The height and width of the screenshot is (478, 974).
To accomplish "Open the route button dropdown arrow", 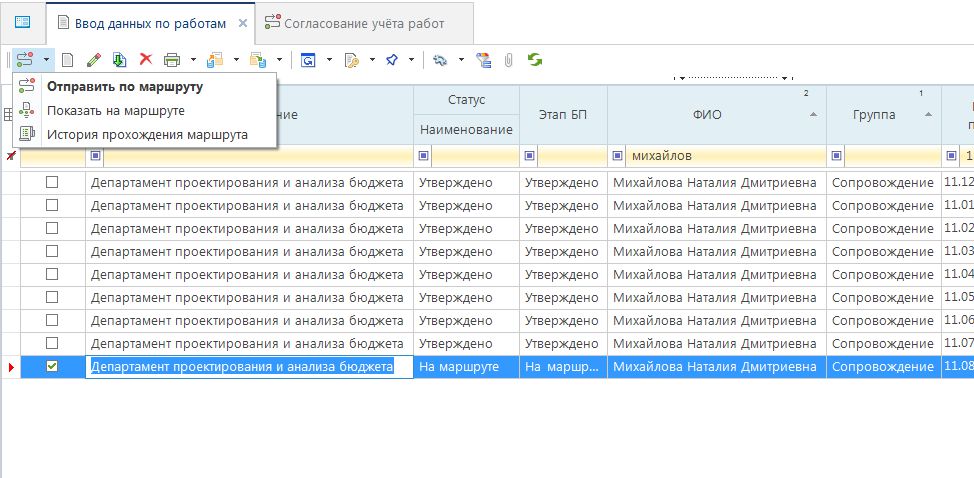I will (x=46, y=60).
